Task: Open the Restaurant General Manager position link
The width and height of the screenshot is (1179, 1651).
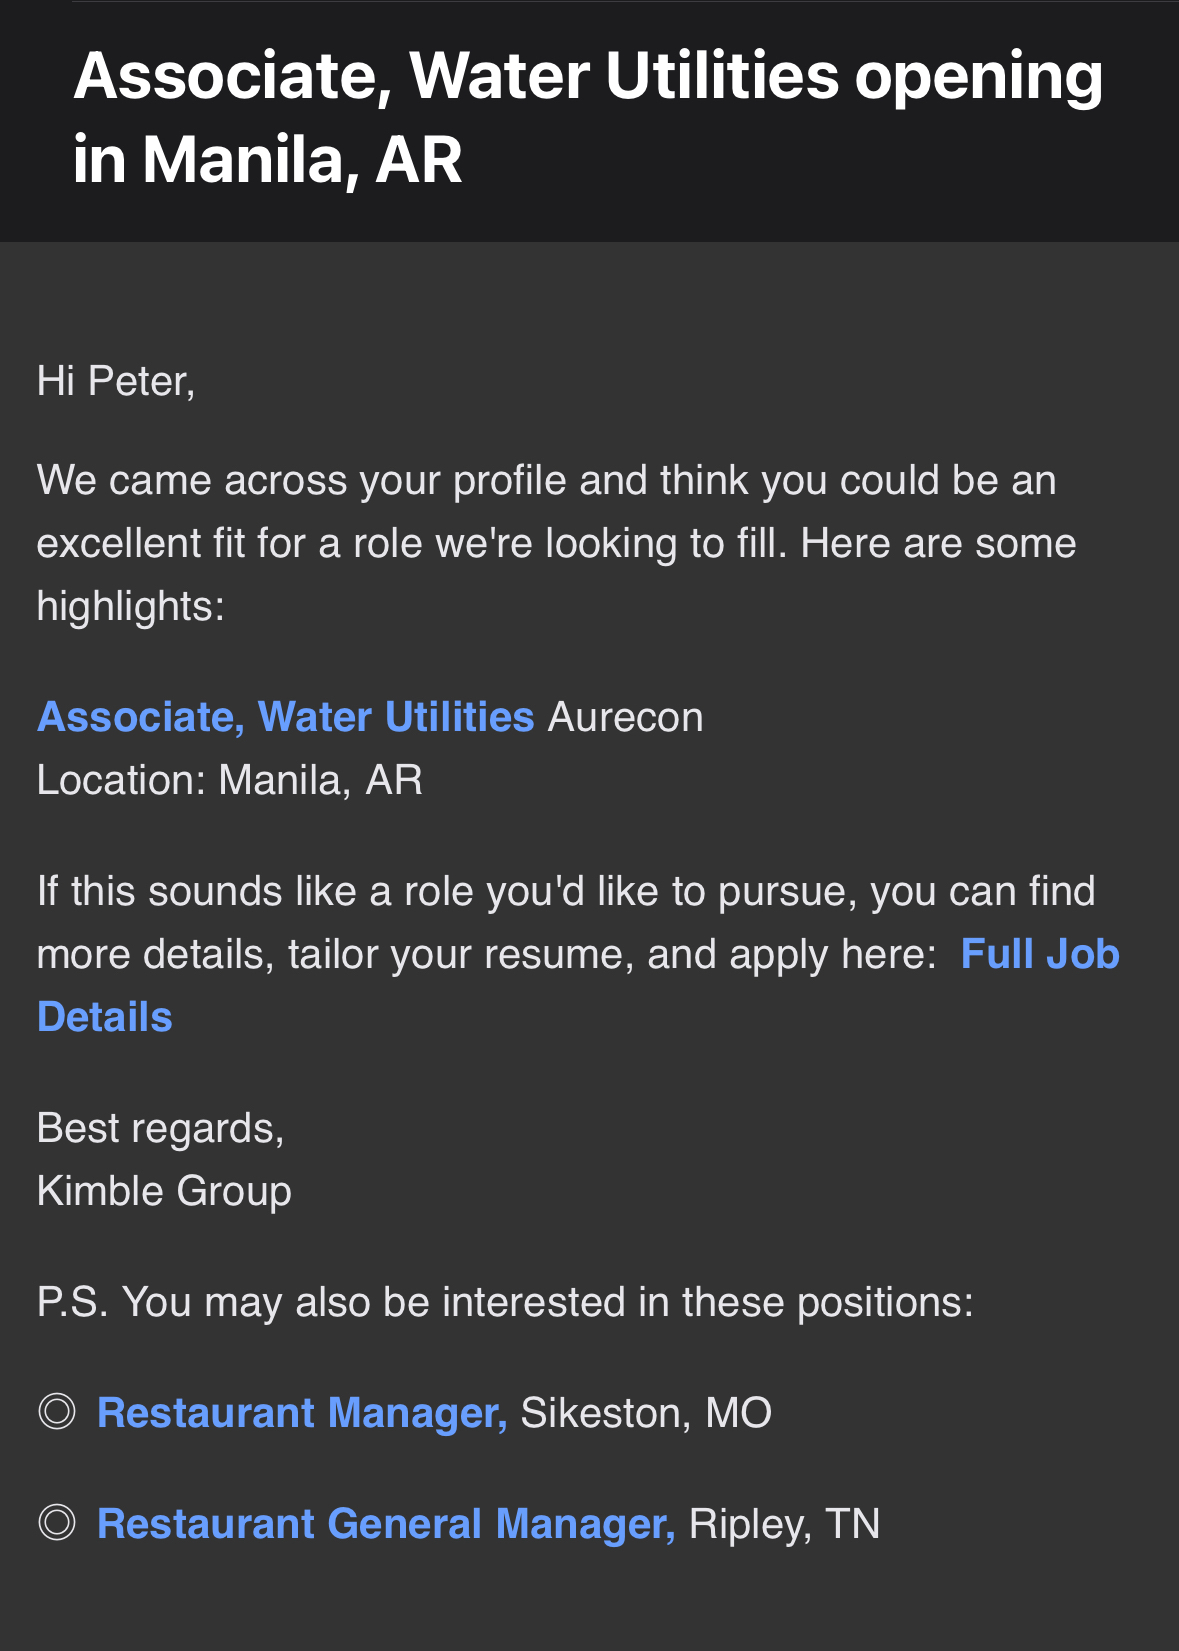Action: click(x=386, y=1524)
